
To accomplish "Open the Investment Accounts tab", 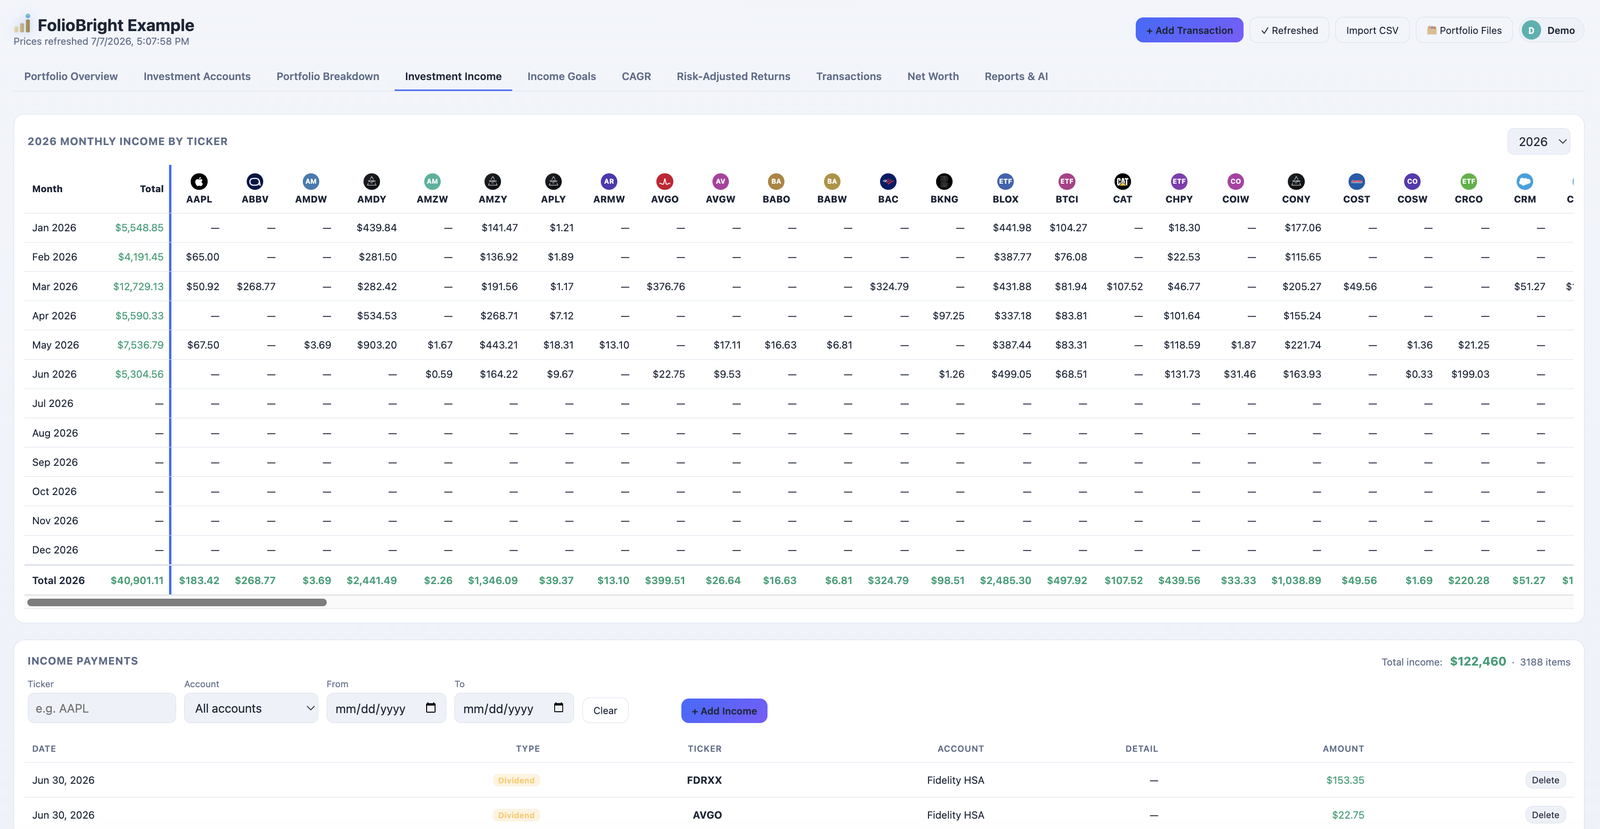I will pyautogui.click(x=197, y=76).
